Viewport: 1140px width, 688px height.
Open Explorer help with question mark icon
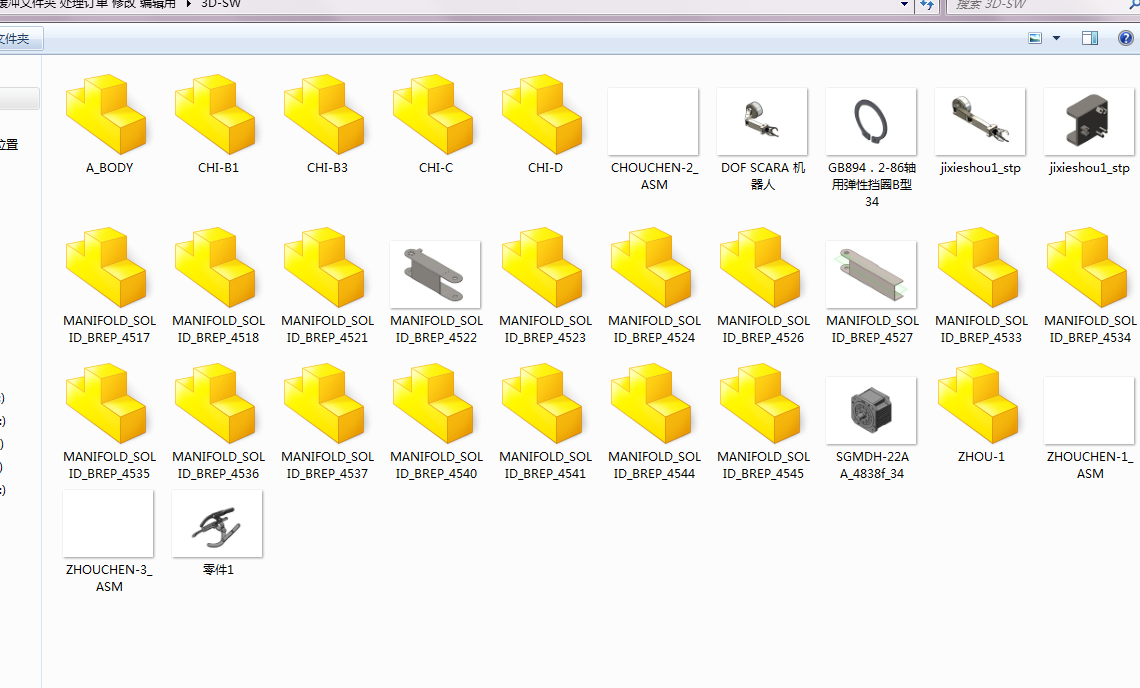[x=1126, y=38]
